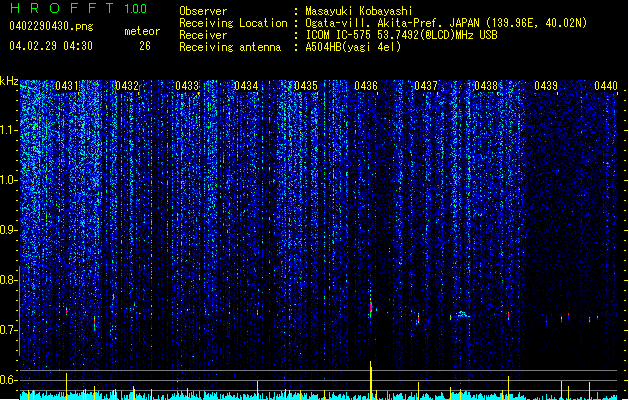This screenshot has height=400, width=629.
Task: Click the 0435 time marker
Action: point(306,85)
